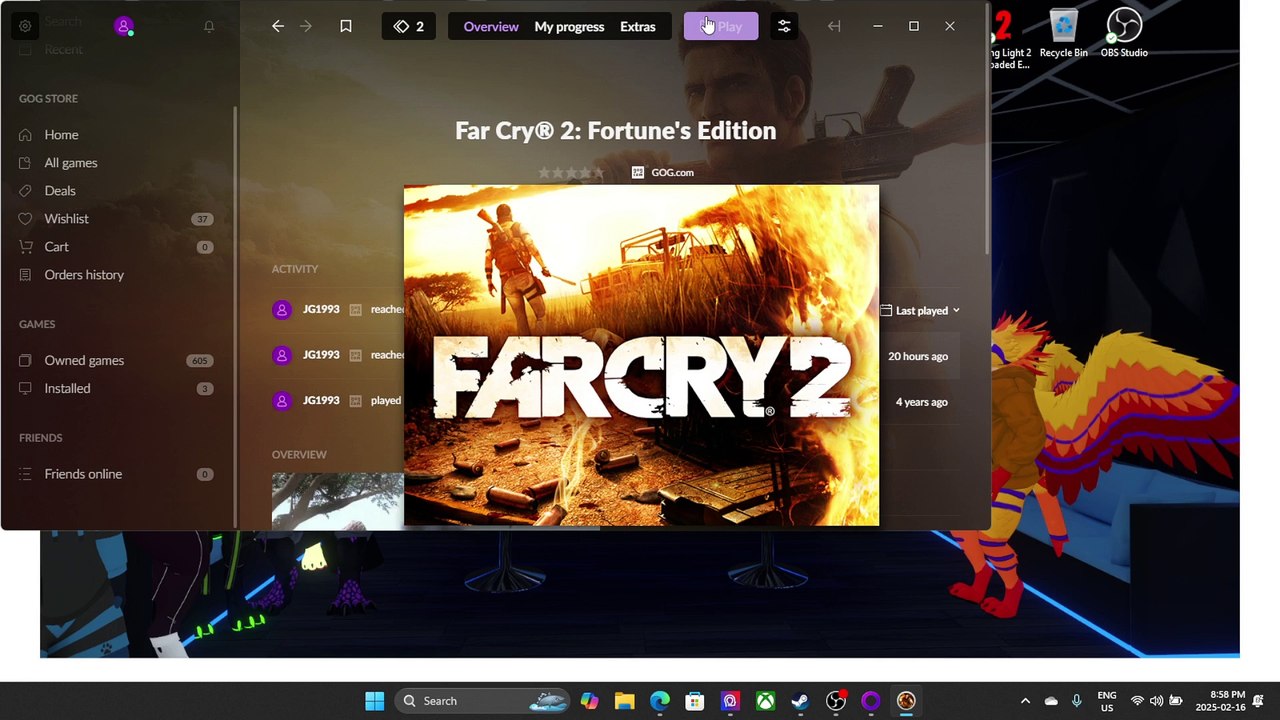Screen dimensions: 1280x720
Task: Open Cart in the sidebar
Action: (x=117, y=247)
